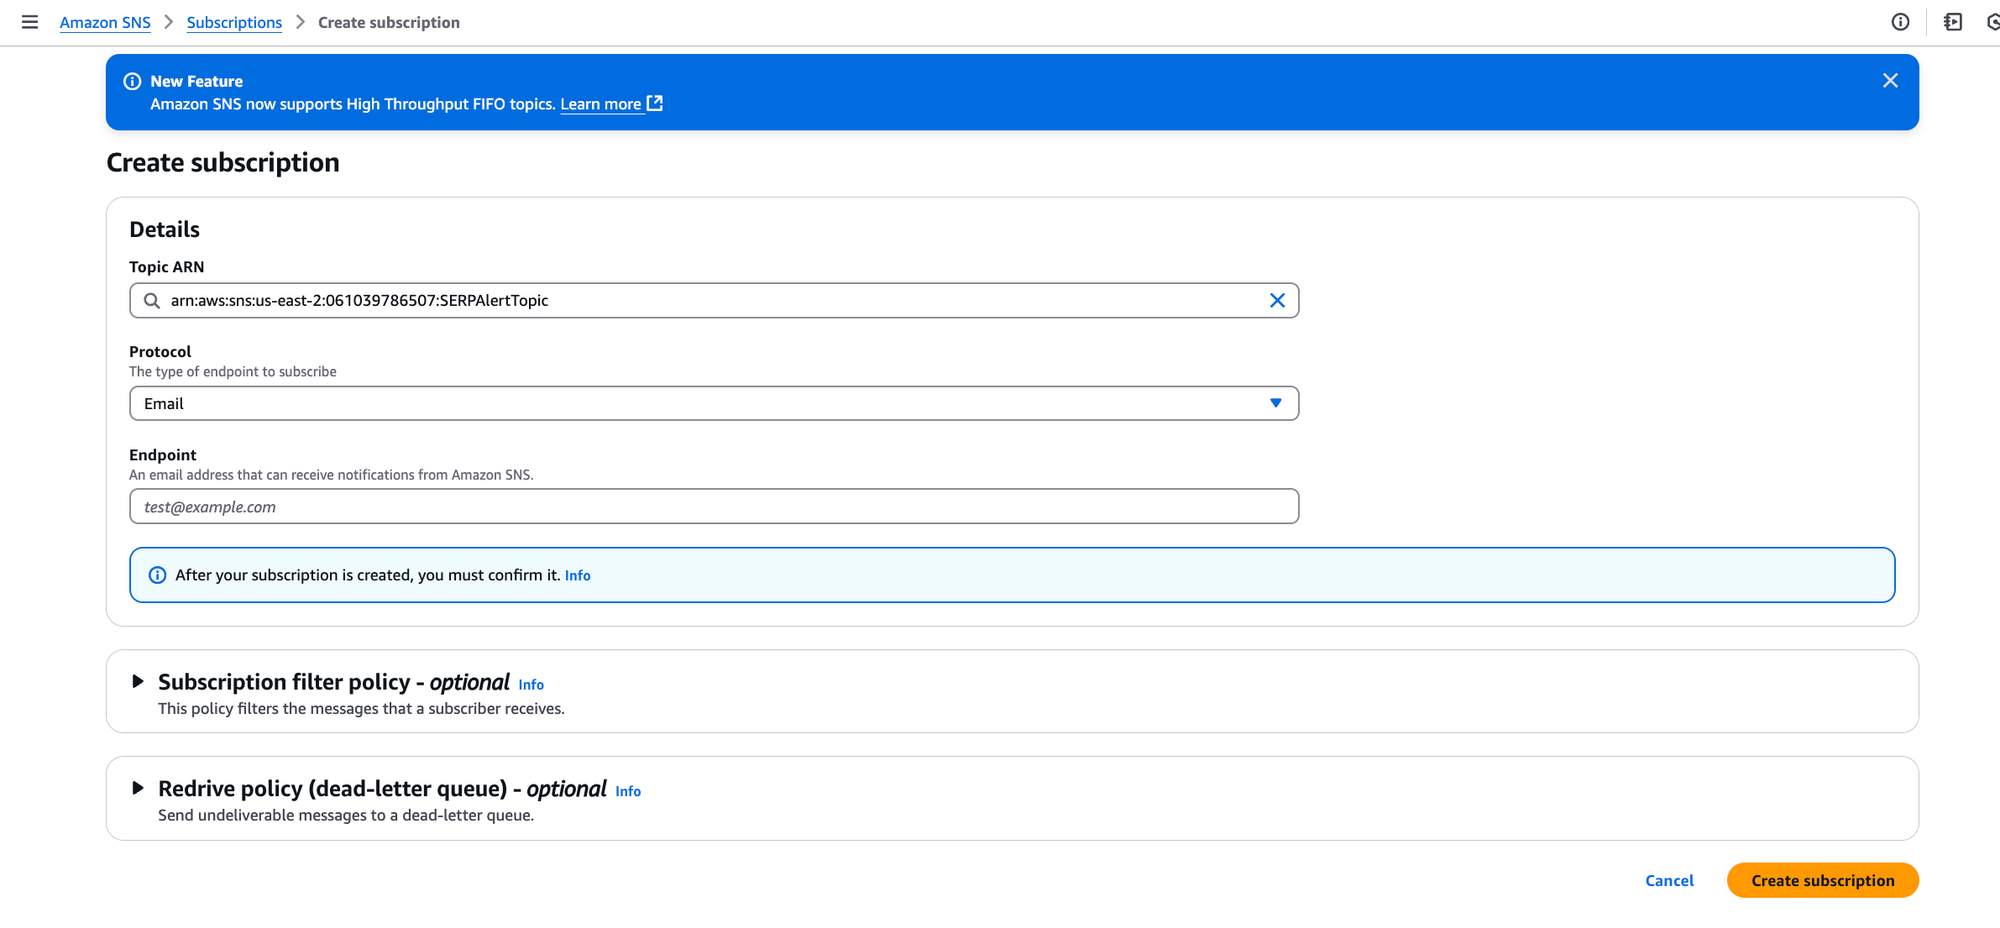This screenshot has height=928, width=2000.
Task: Focus the Endpoint email input field
Action: click(714, 506)
